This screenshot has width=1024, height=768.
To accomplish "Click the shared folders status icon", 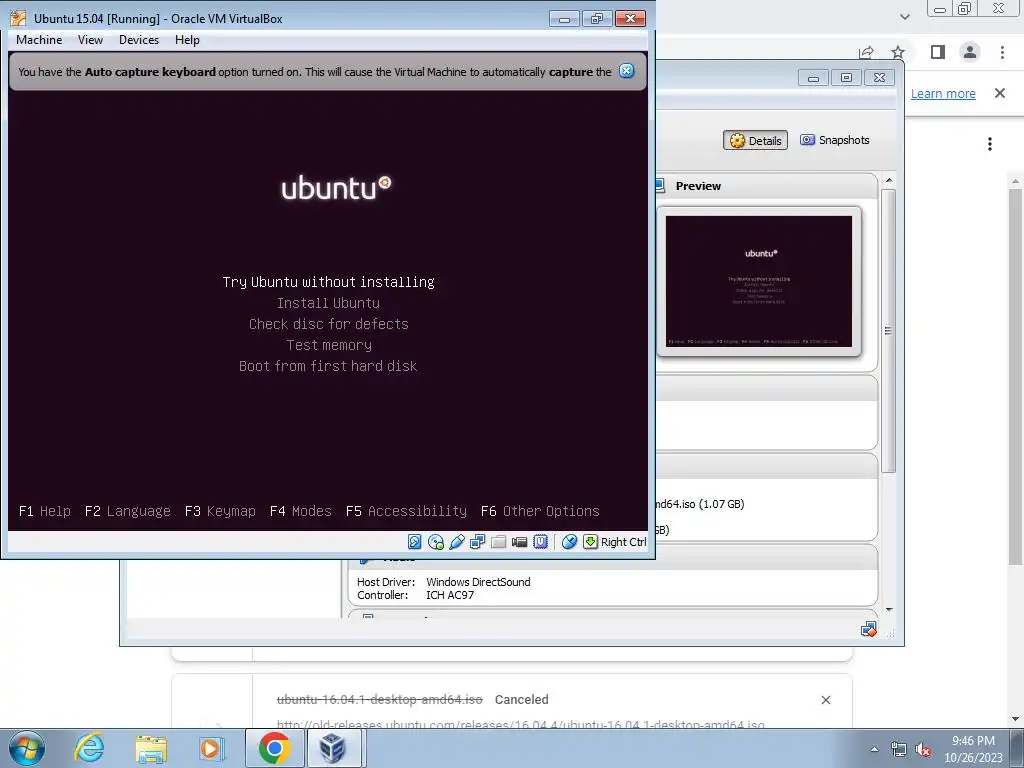I will (498, 541).
